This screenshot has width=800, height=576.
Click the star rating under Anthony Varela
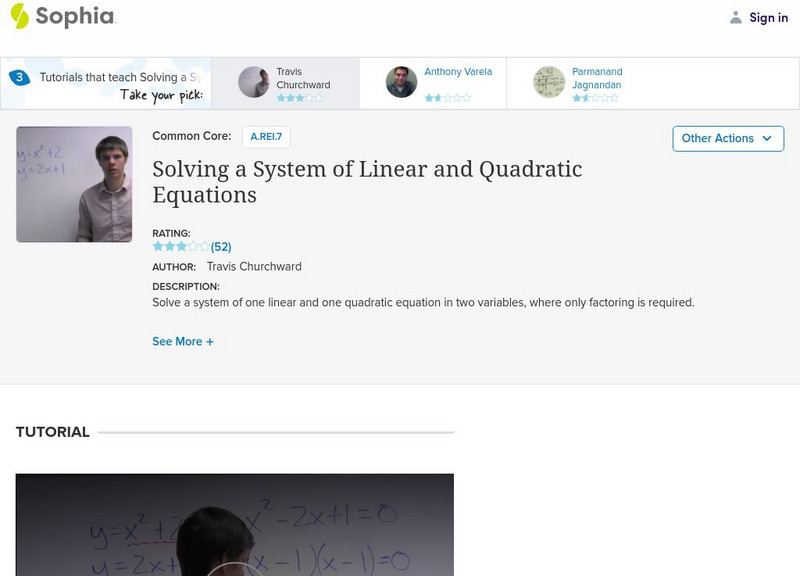point(447,98)
